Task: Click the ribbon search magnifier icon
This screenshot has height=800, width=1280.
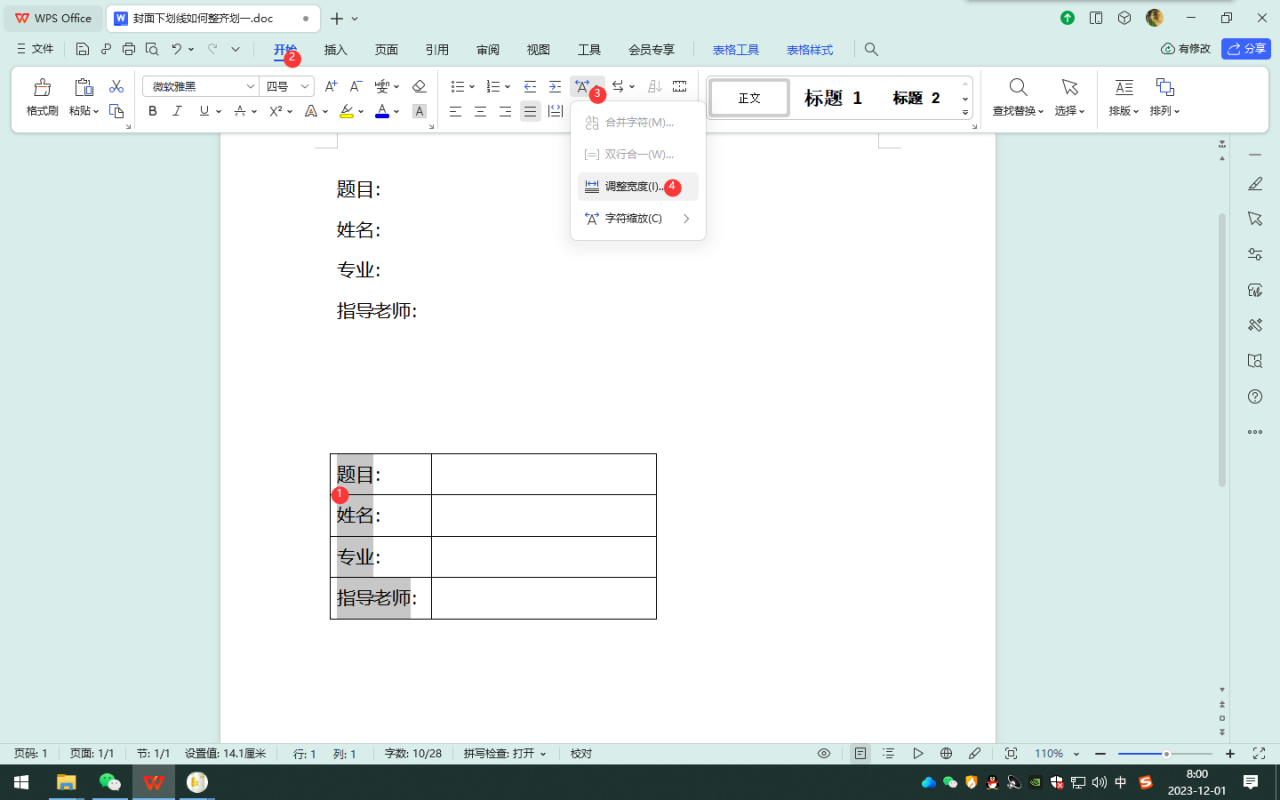Action: point(871,49)
